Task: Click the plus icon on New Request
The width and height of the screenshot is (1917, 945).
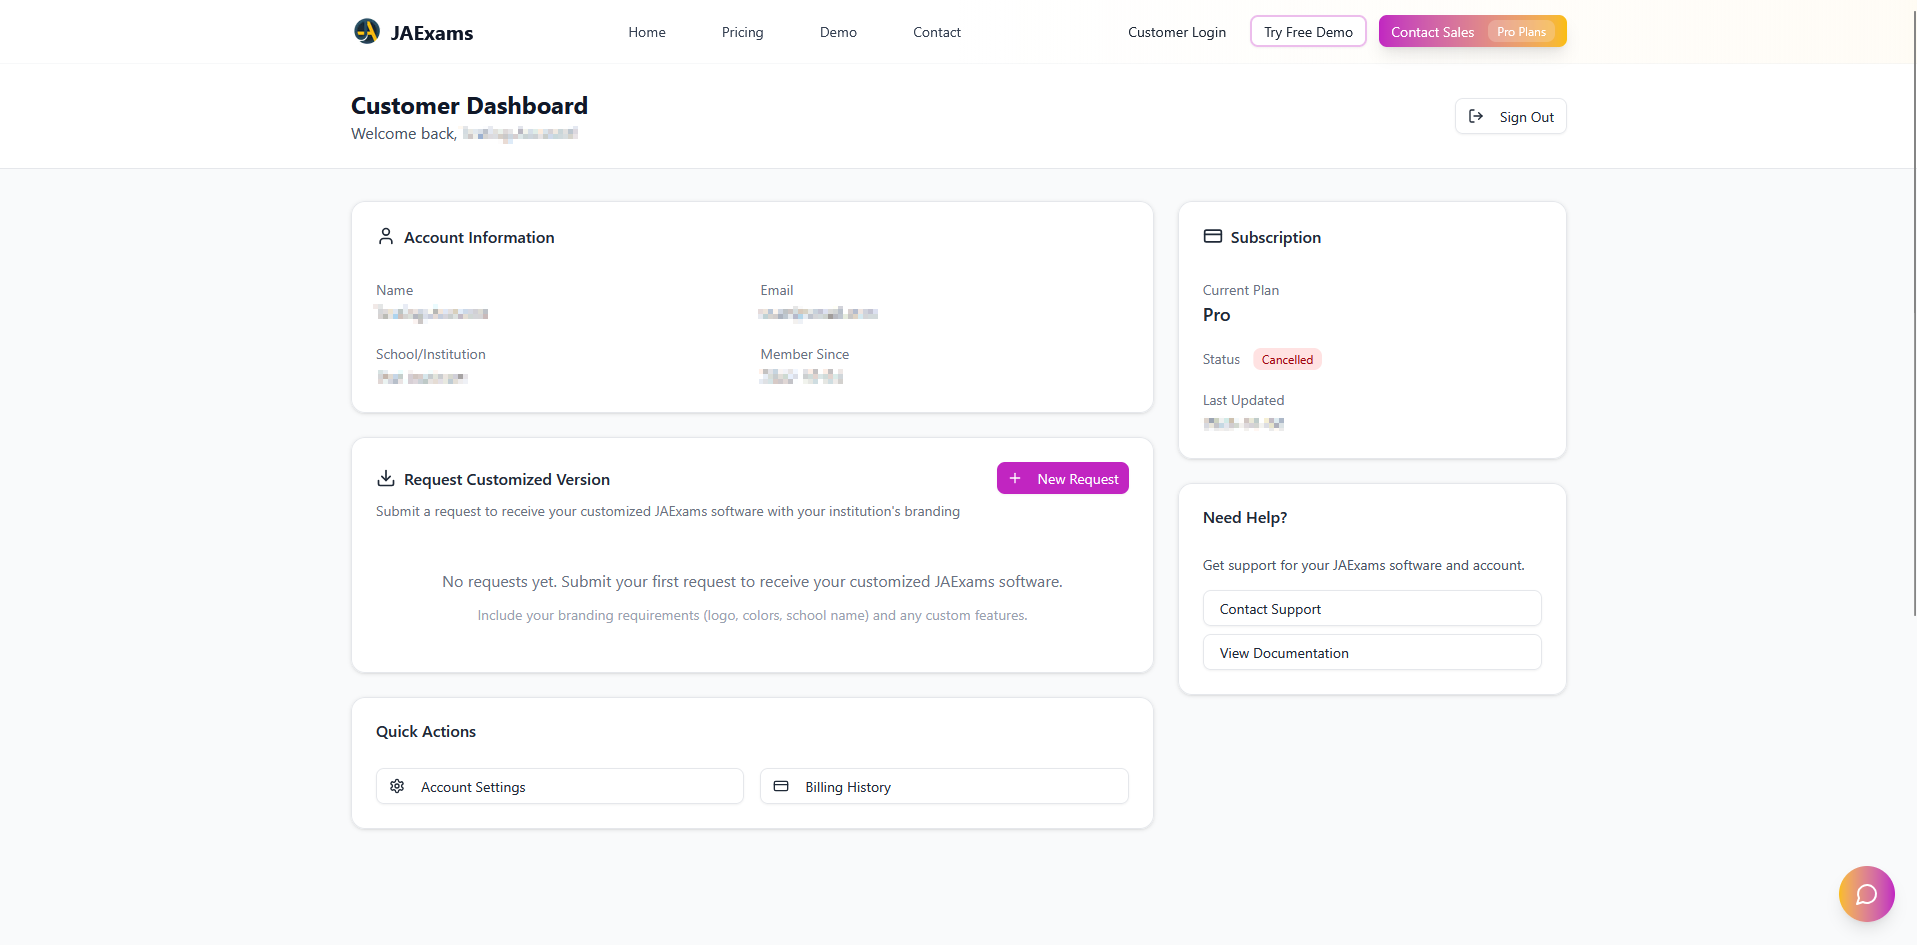Action: click(x=1015, y=479)
